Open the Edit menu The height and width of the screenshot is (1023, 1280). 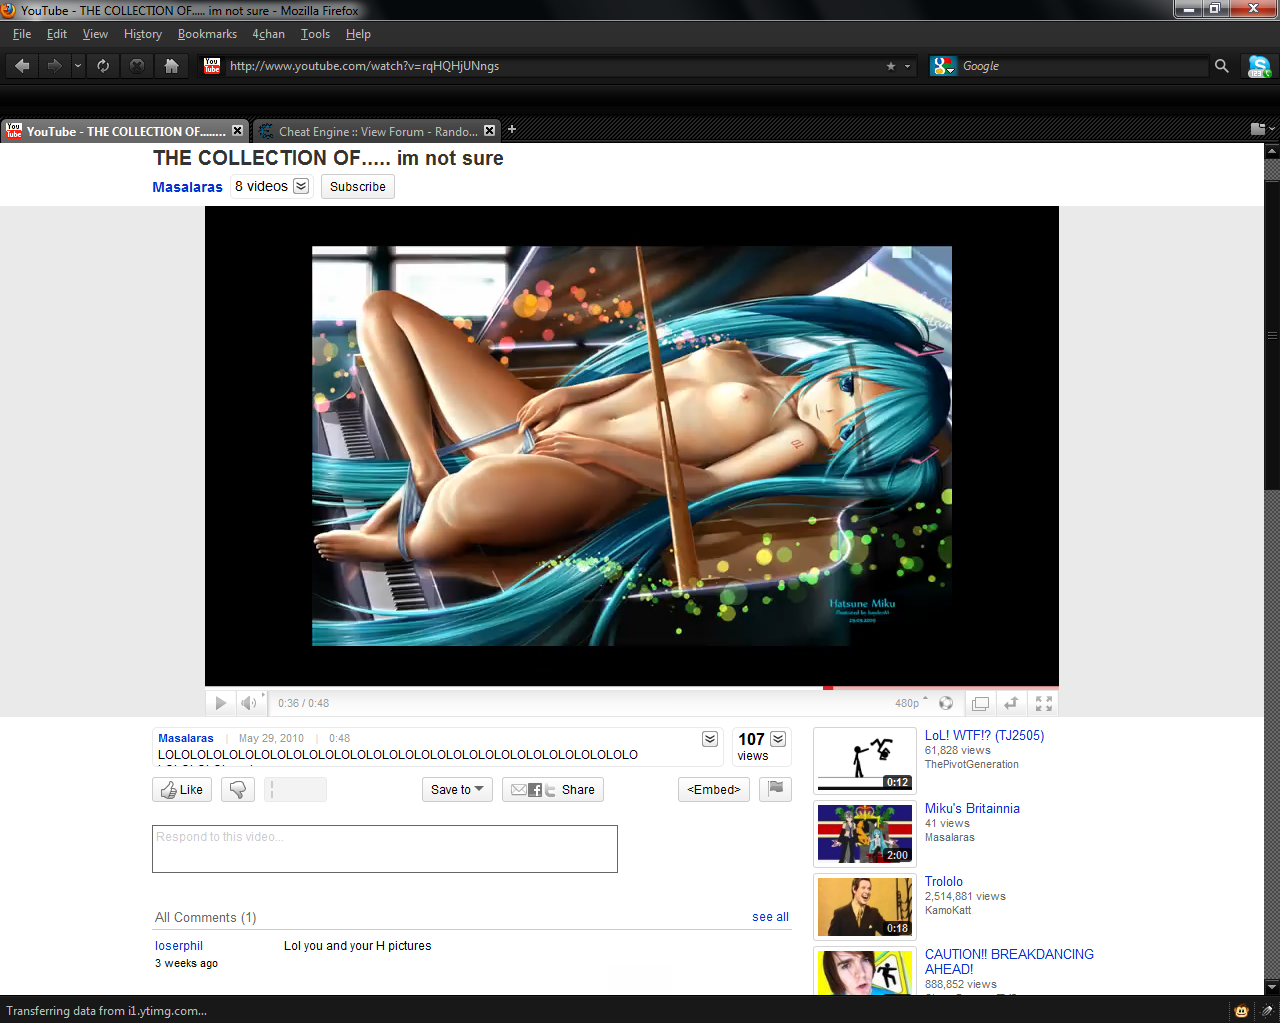[57, 34]
